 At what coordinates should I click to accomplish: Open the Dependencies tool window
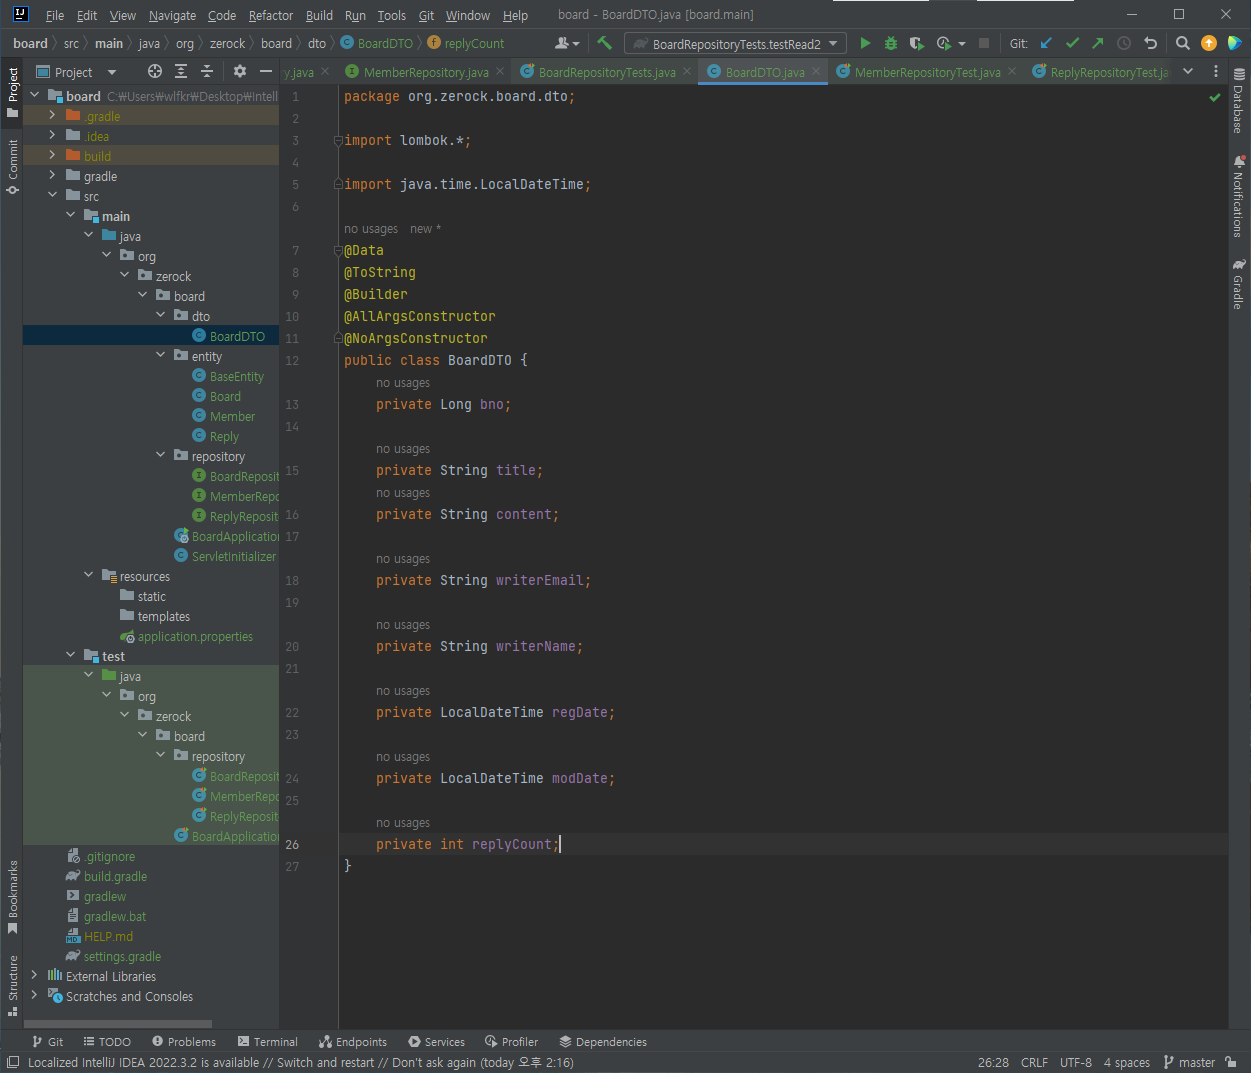[x=603, y=1042]
